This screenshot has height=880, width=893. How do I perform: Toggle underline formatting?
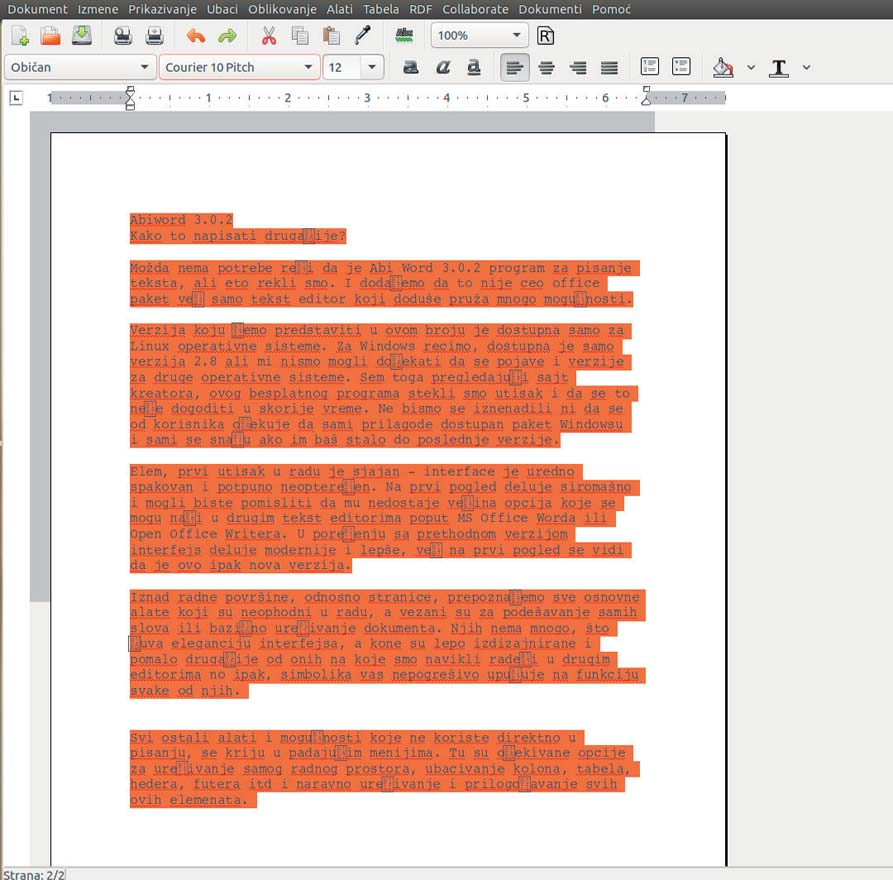(474, 67)
